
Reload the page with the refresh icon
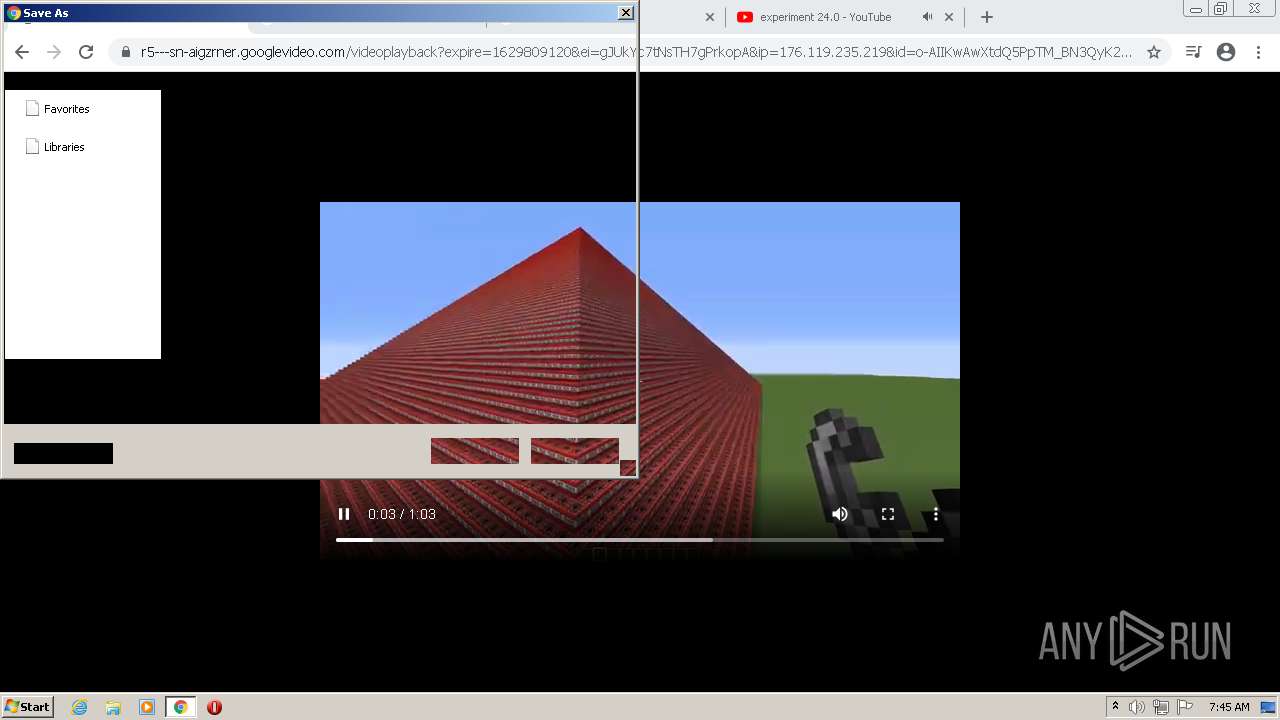(x=86, y=52)
